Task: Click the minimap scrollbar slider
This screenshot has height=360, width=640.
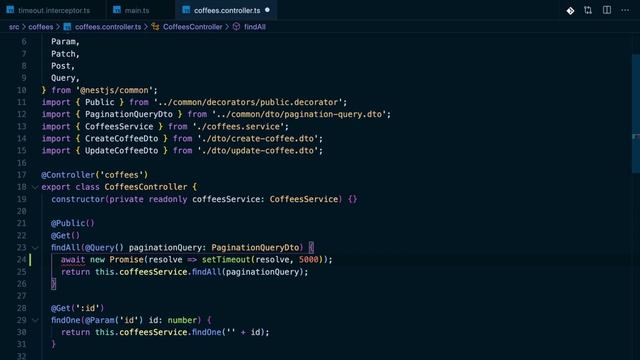Action: (636, 113)
